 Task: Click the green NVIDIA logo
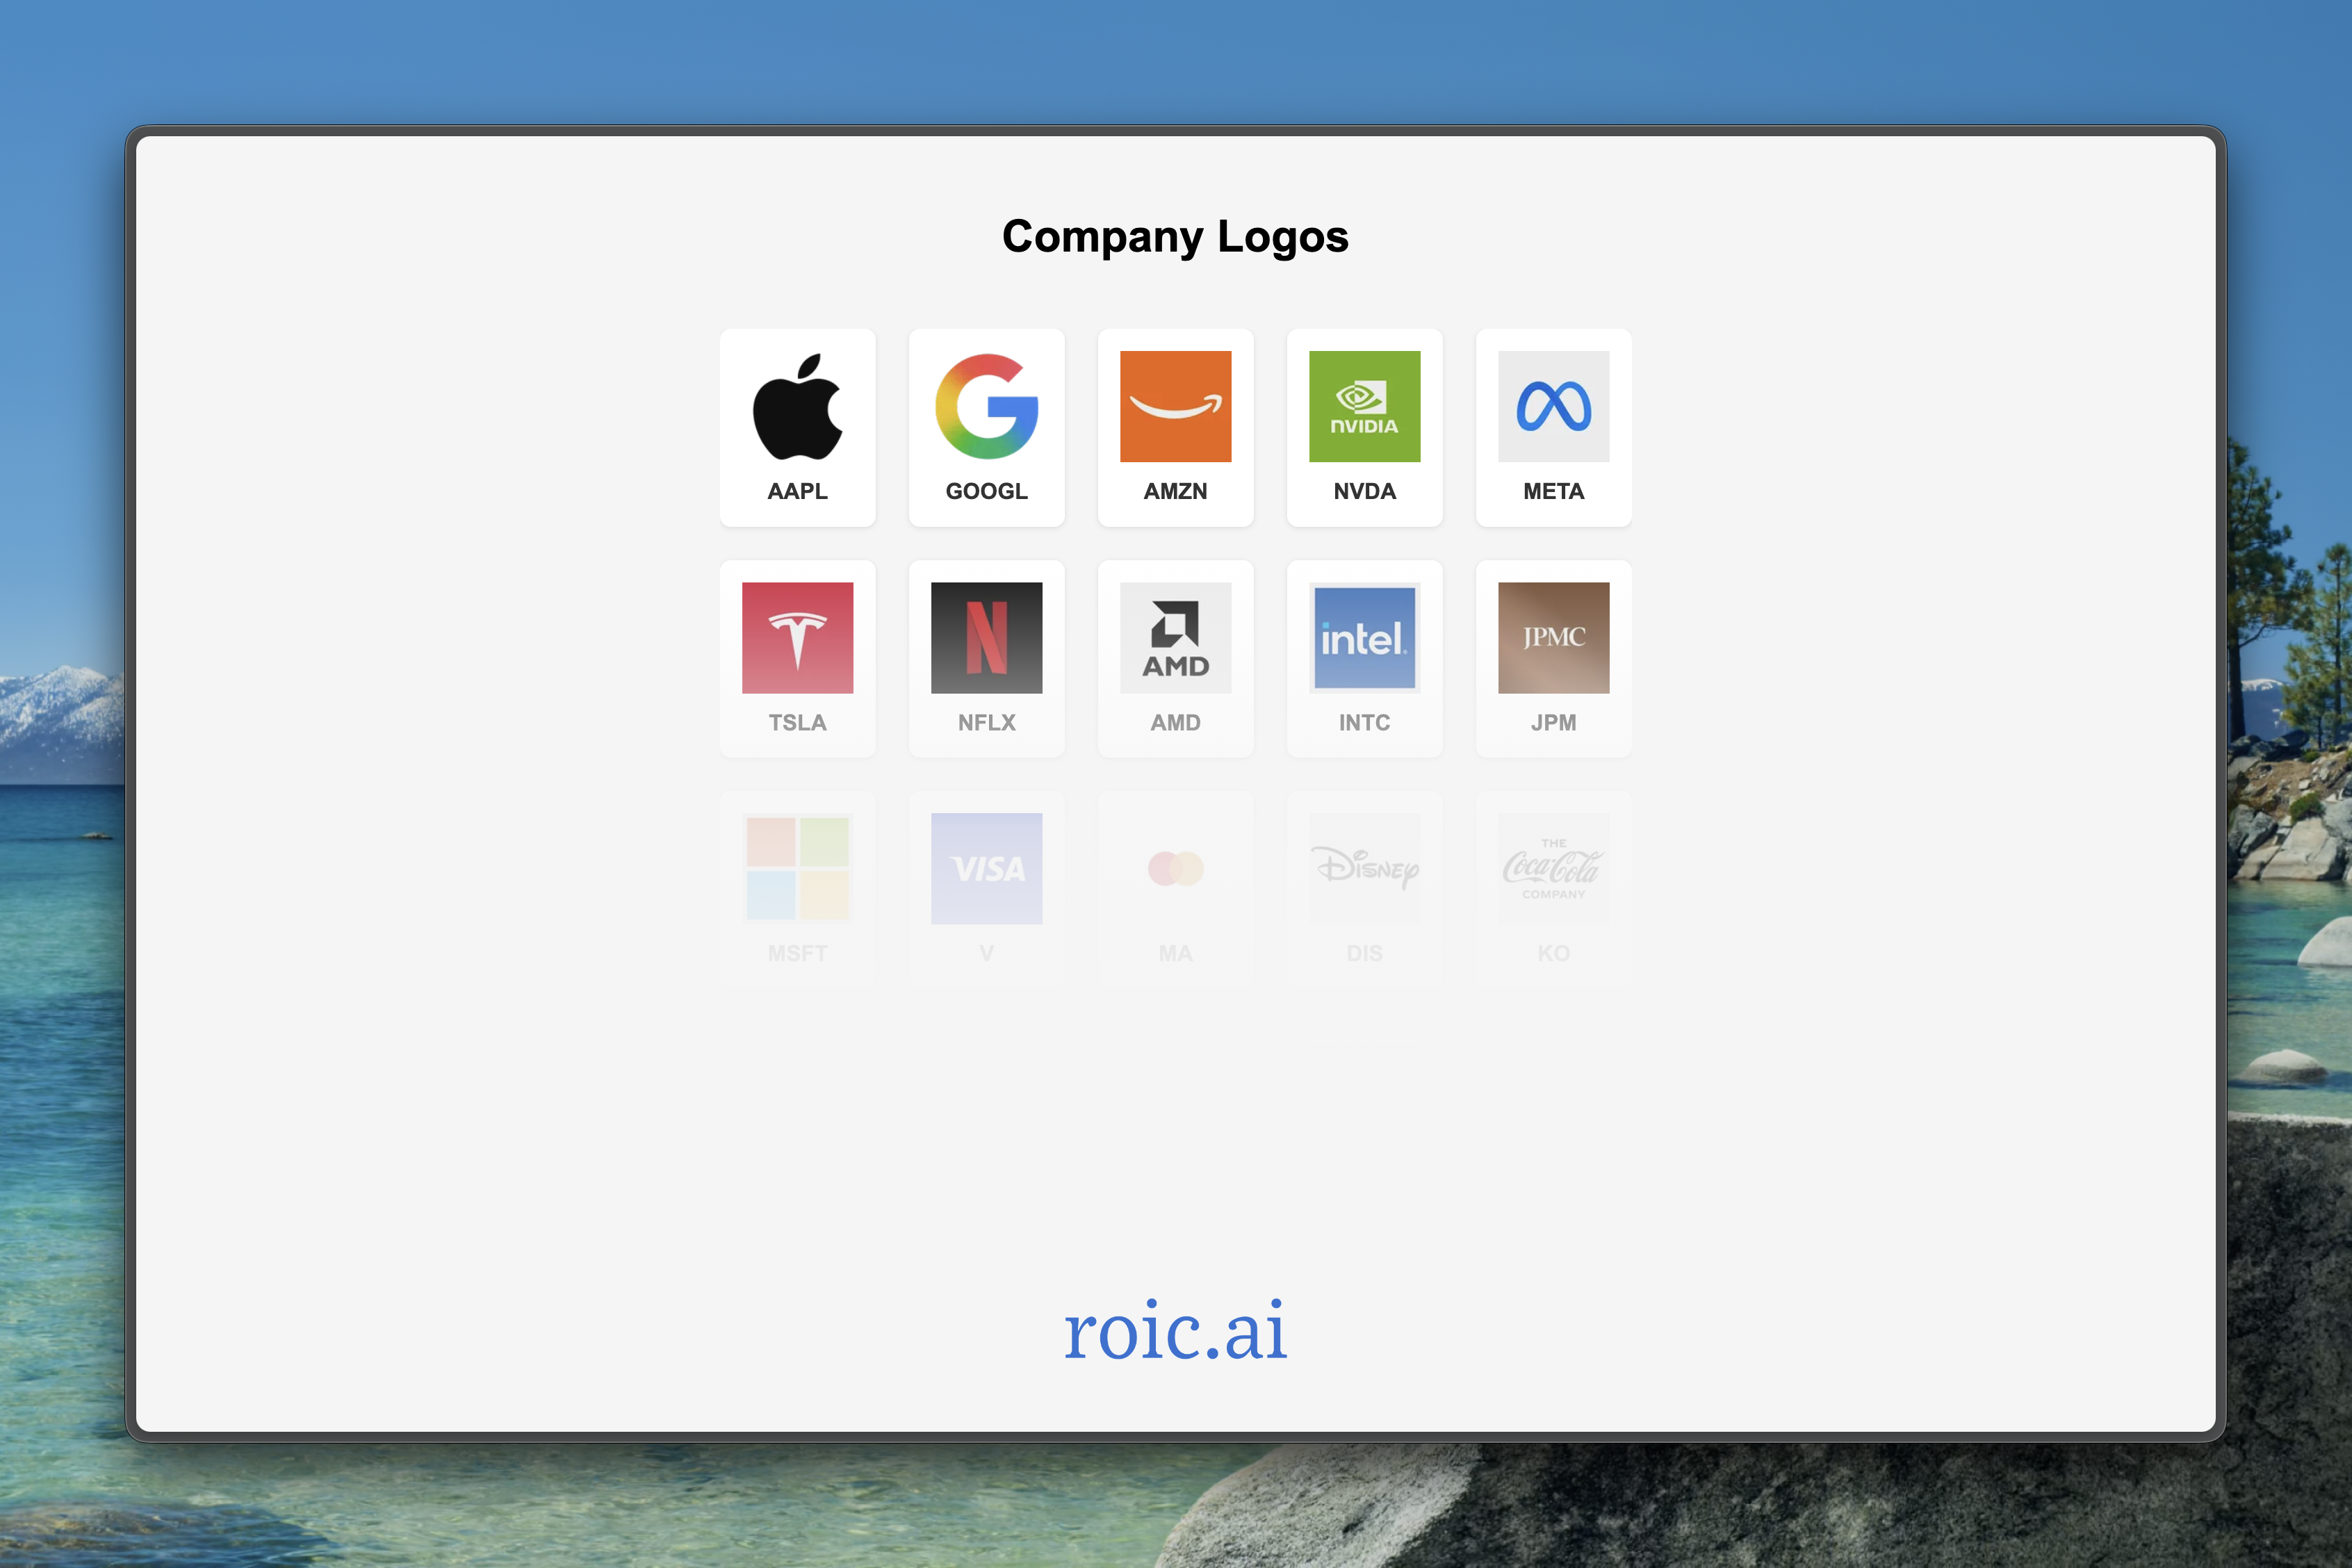[1364, 406]
